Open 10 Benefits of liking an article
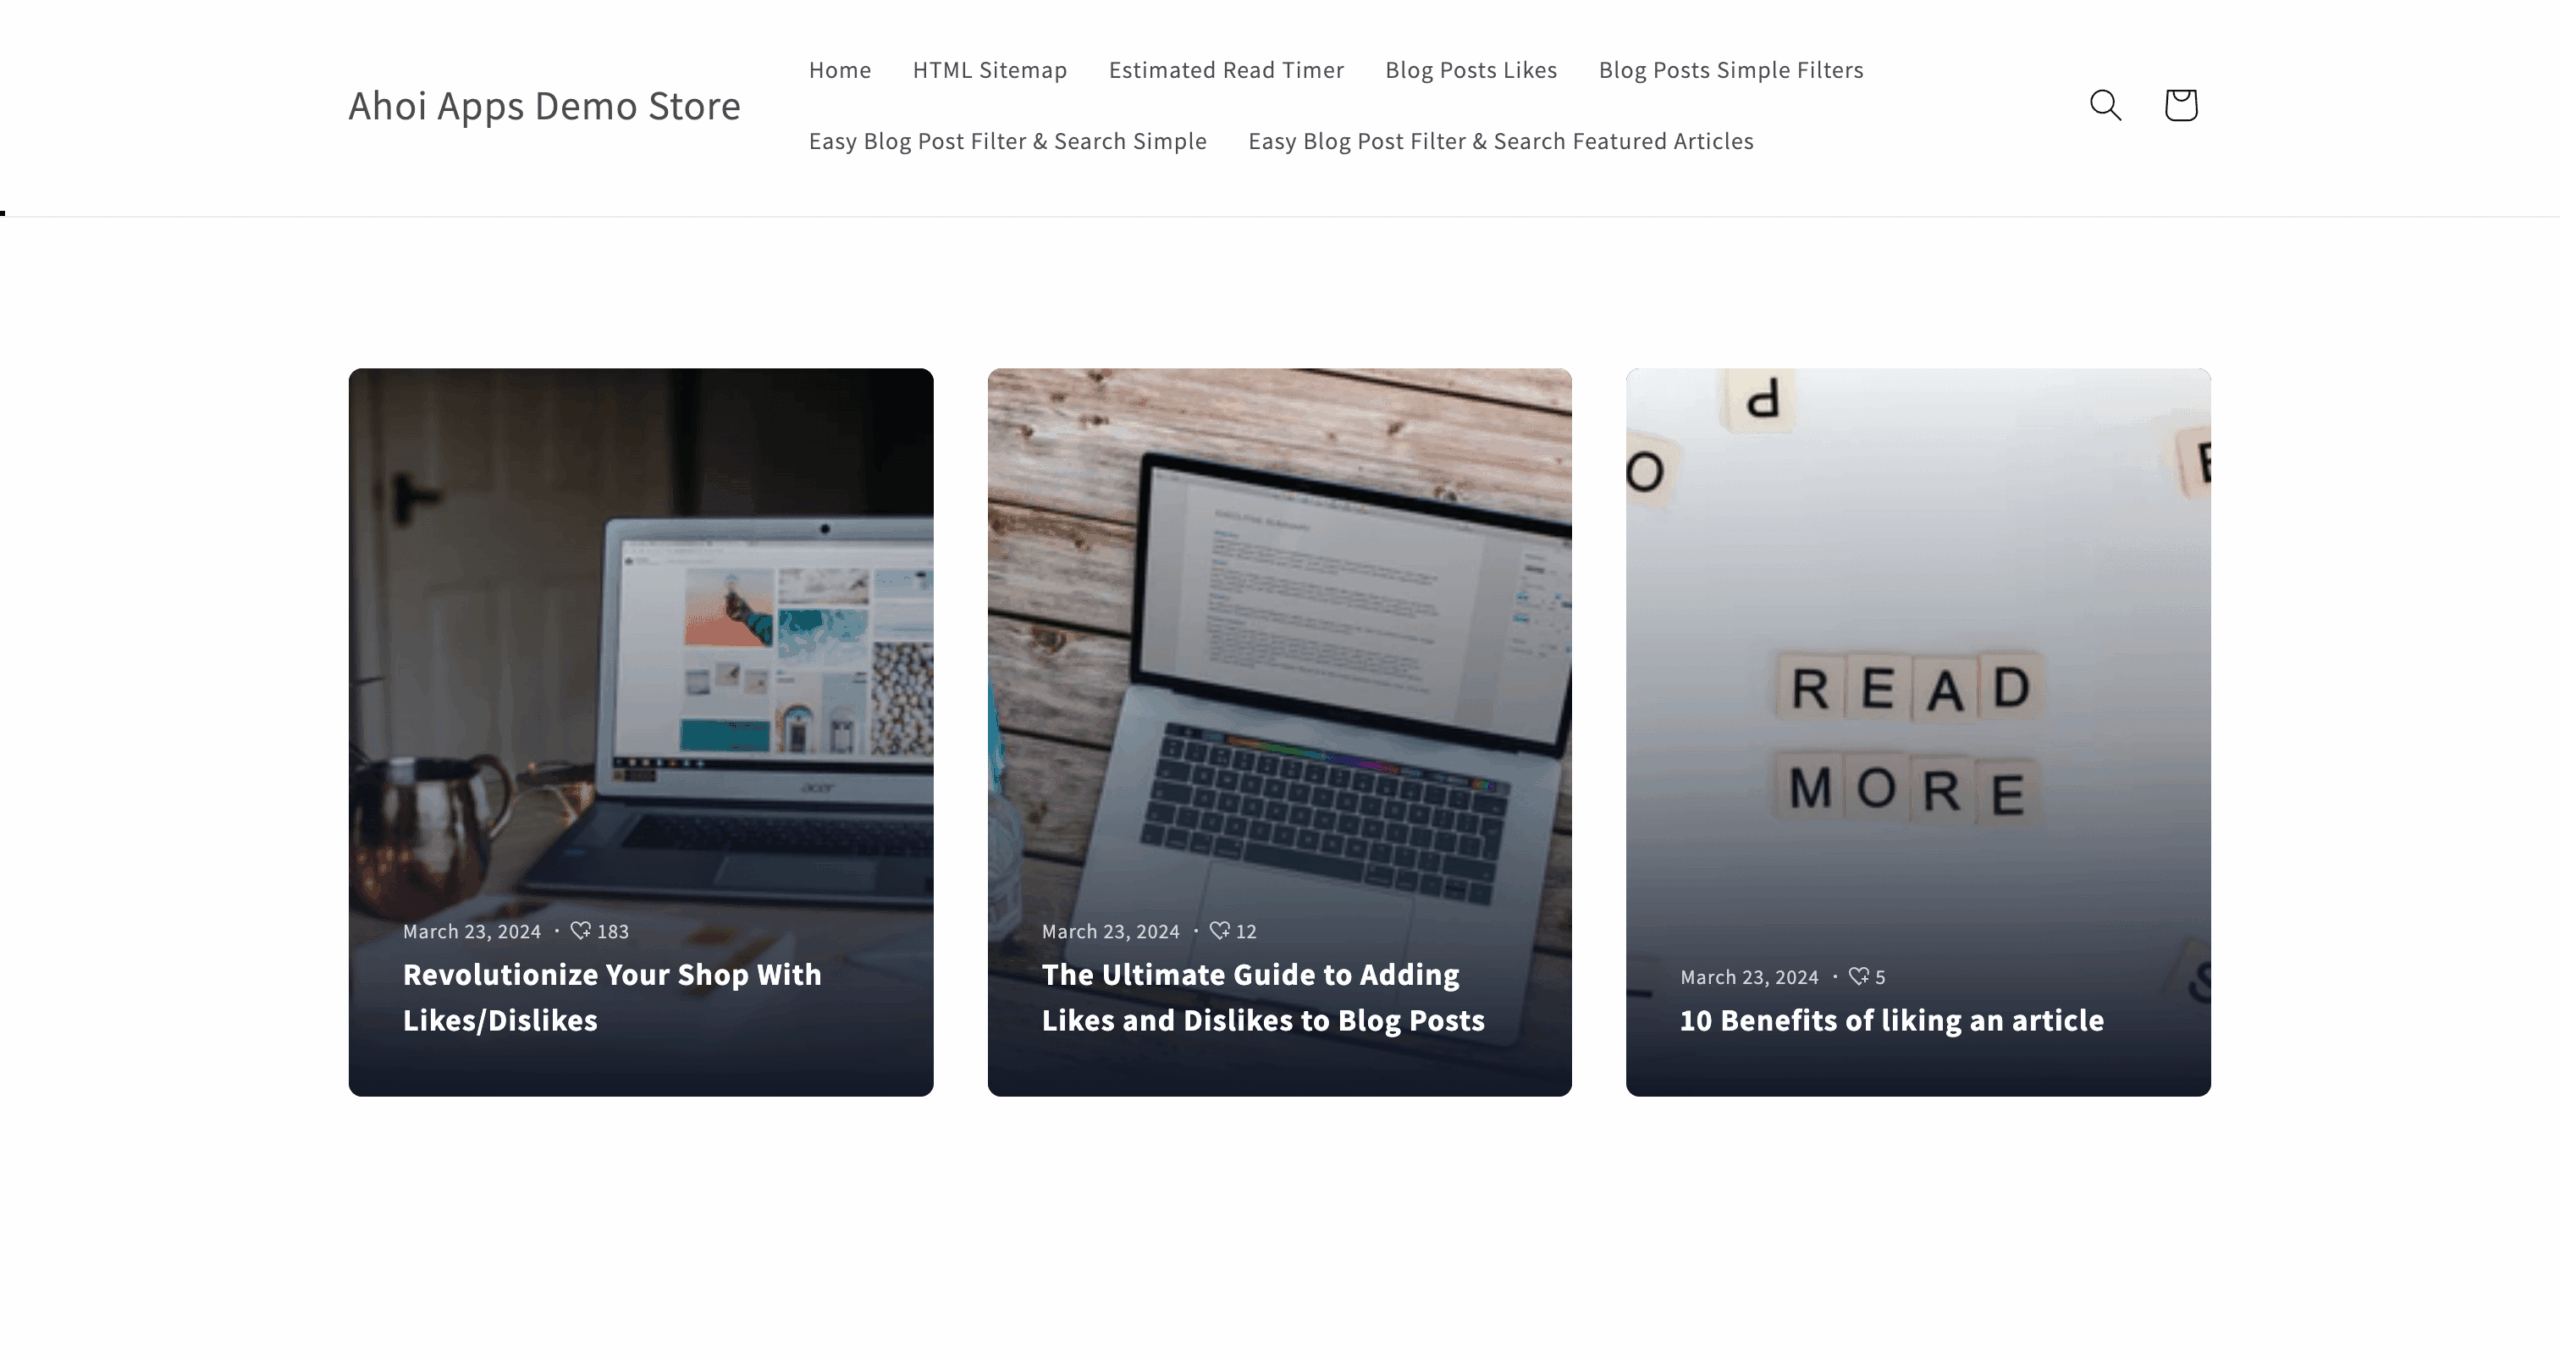The height and width of the screenshot is (1360, 2560). pyautogui.click(x=1892, y=1020)
